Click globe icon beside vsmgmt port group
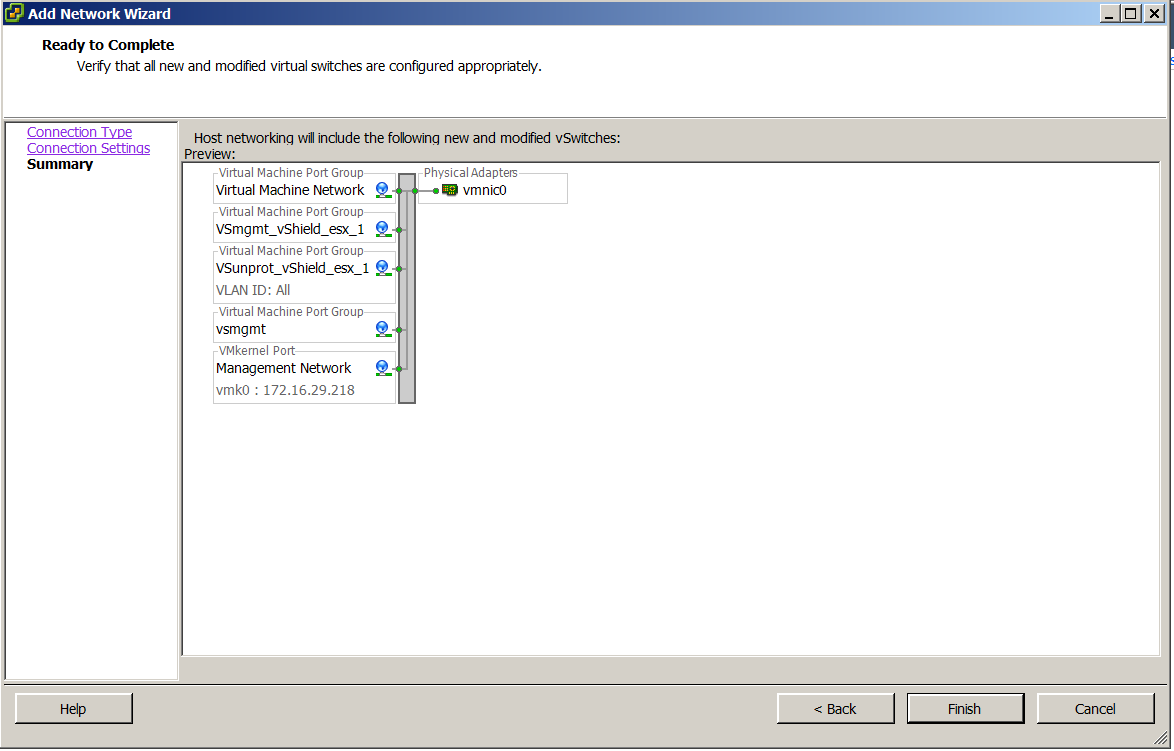The height and width of the screenshot is (751, 1174). [x=383, y=329]
